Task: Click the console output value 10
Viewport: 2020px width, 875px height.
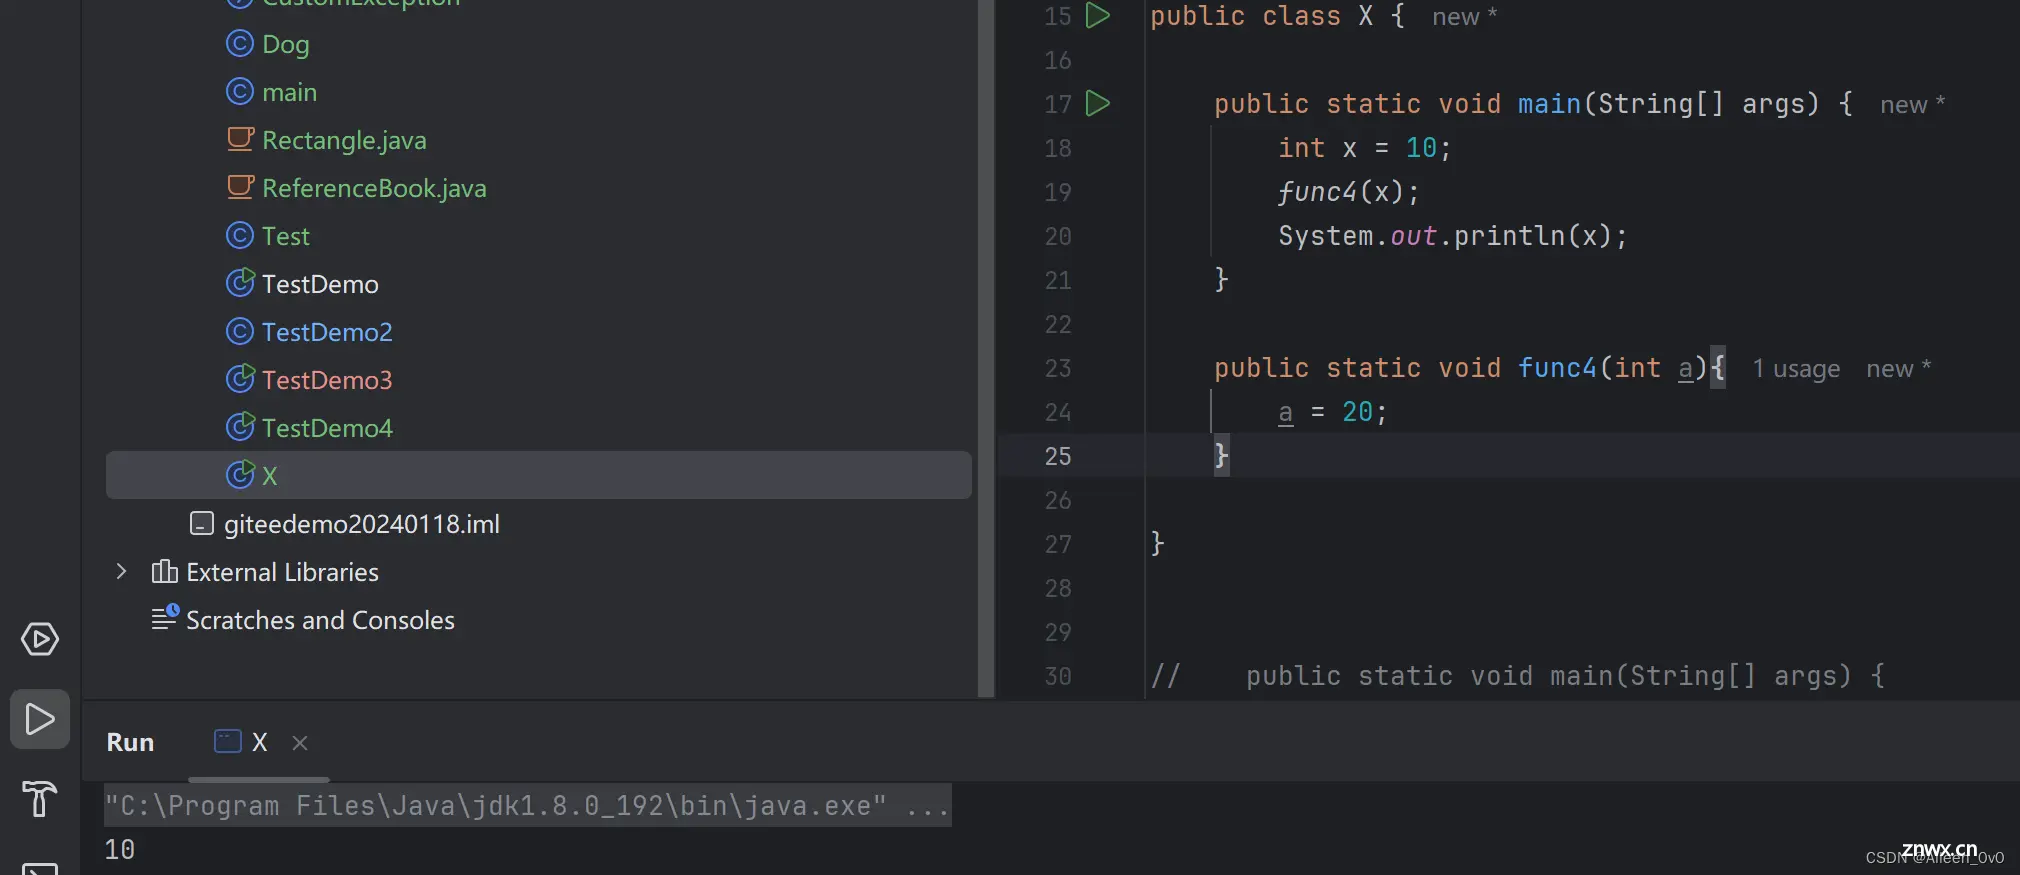Action: click(119, 850)
